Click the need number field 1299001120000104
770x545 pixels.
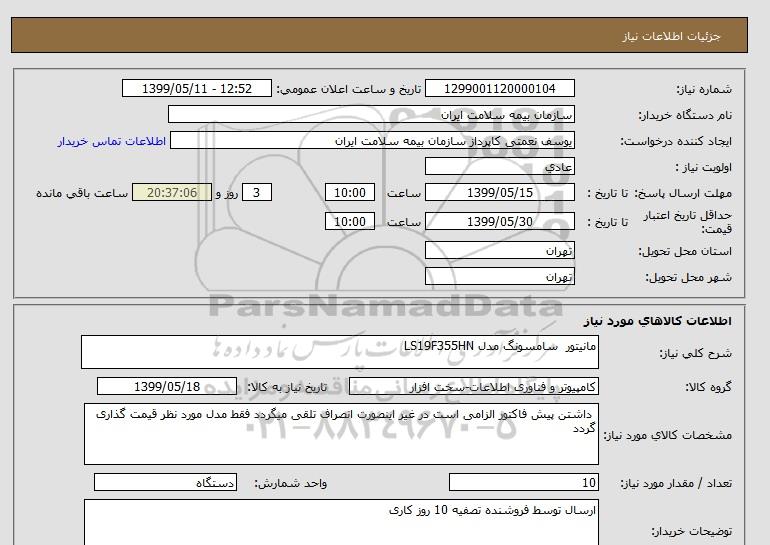[x=499, y=89]
